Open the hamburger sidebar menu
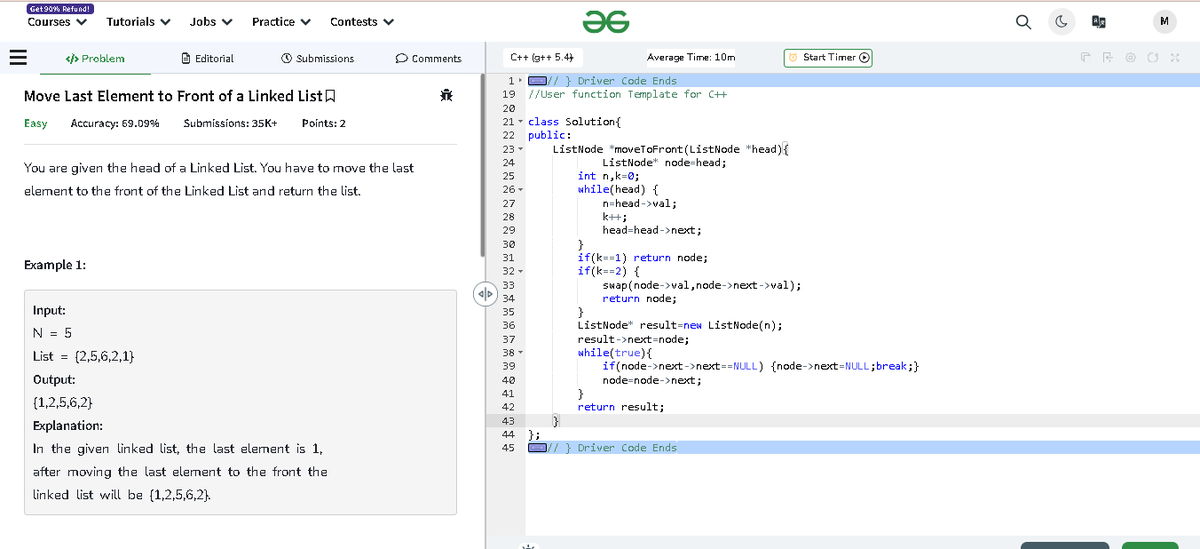 click(19, 58)
